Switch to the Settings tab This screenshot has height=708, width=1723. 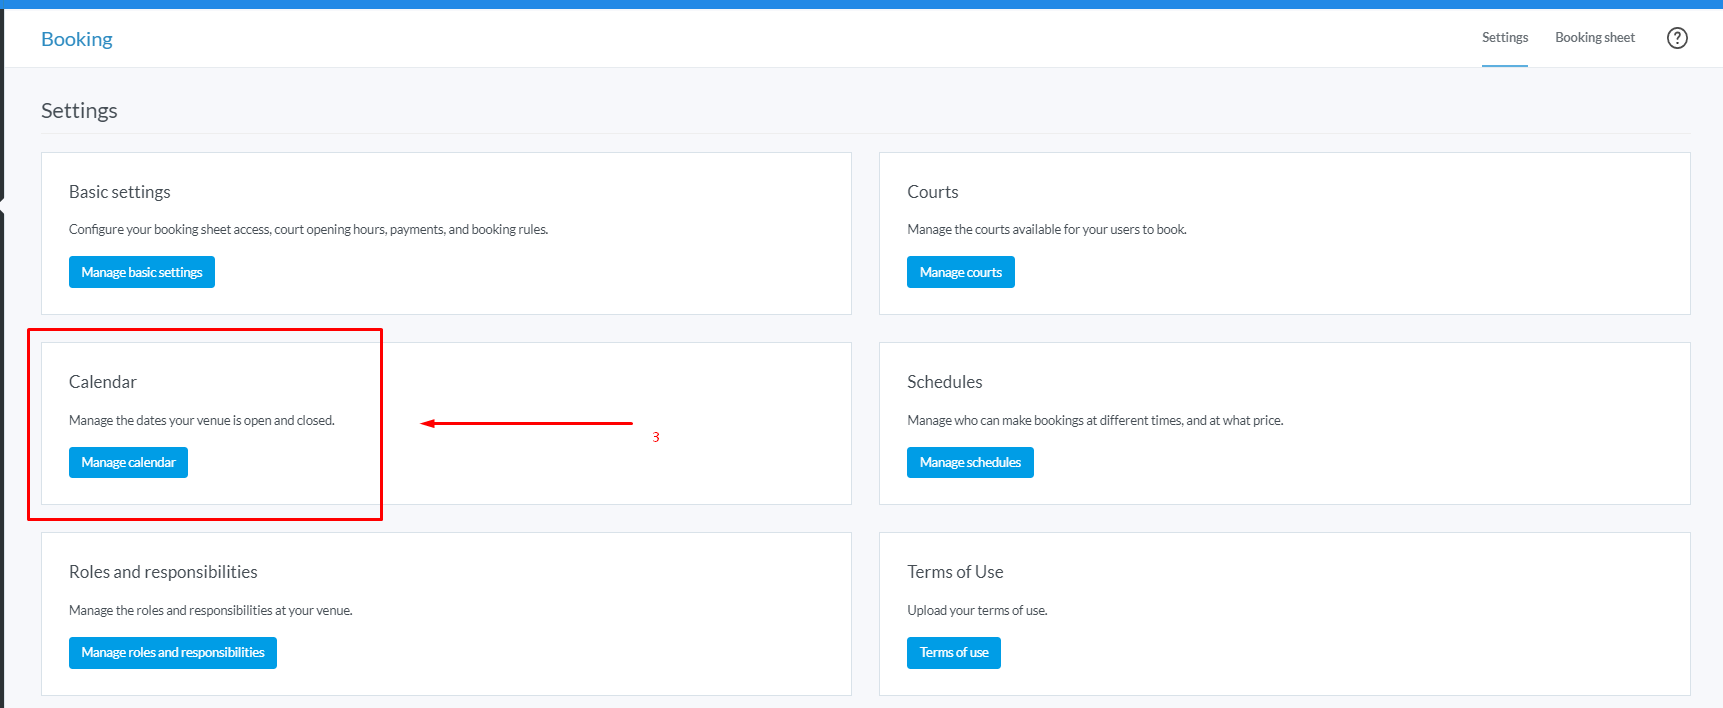tap(1504, 38)
